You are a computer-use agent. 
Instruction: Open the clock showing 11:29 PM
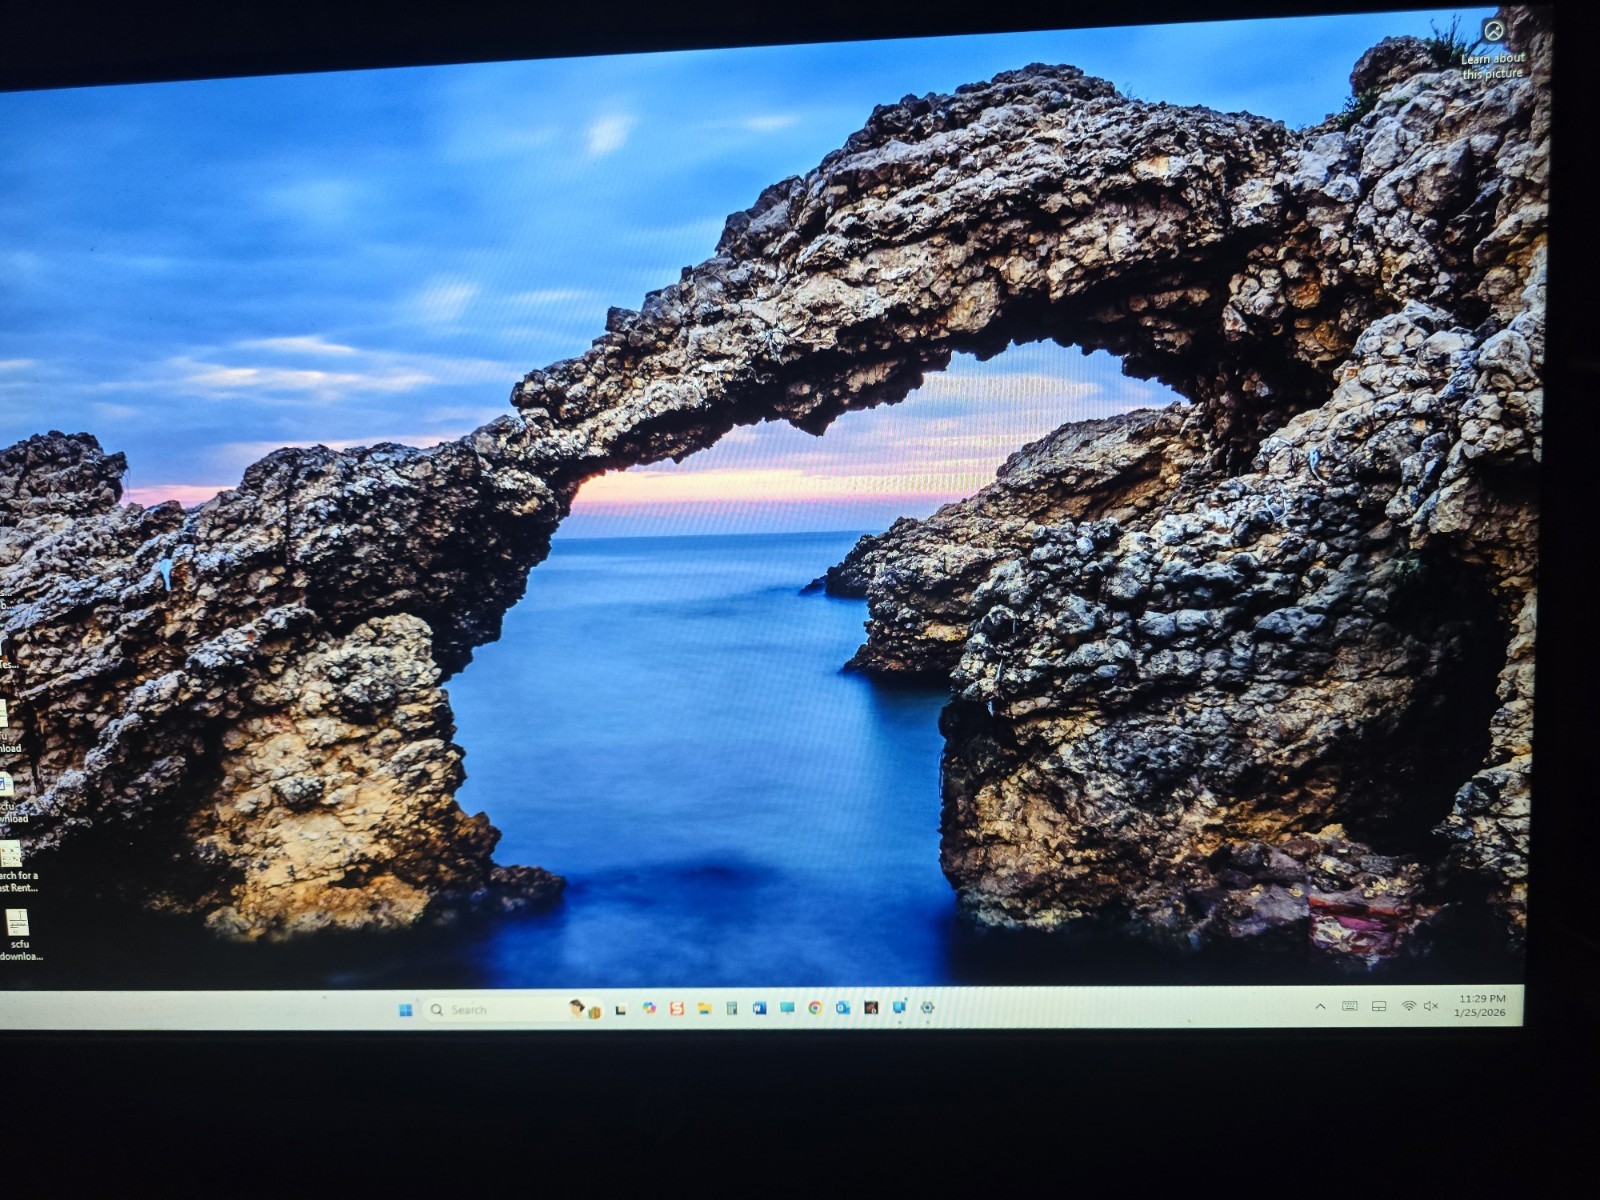point(1481,1005)
